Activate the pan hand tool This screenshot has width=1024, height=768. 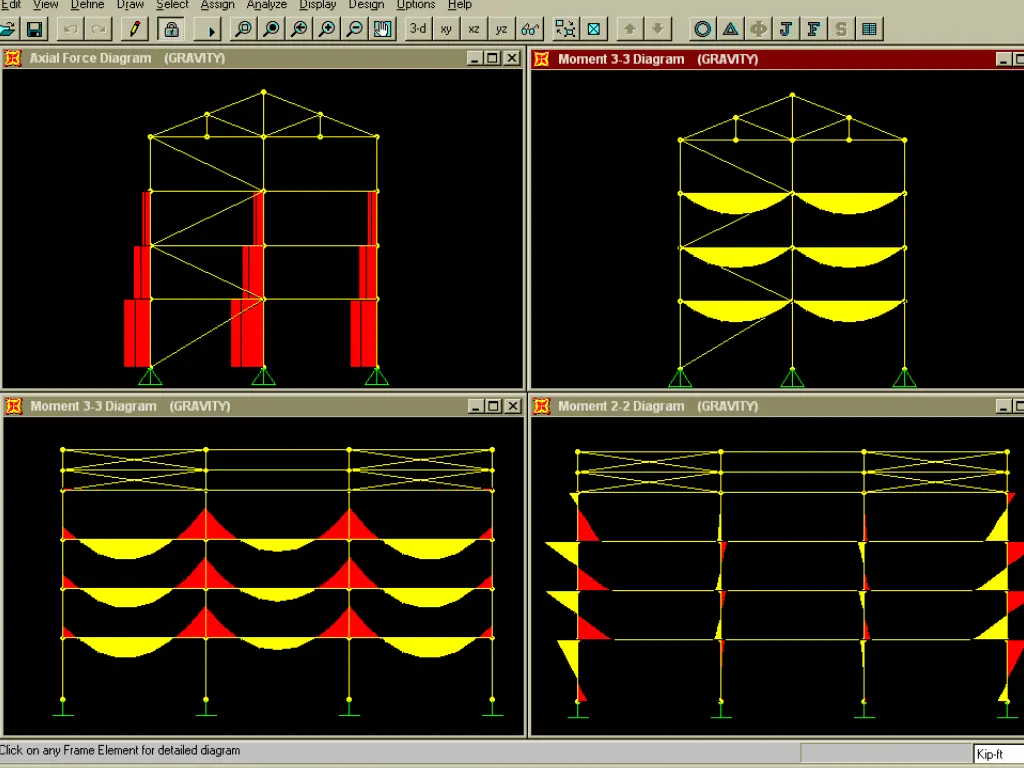pos(382,29)
